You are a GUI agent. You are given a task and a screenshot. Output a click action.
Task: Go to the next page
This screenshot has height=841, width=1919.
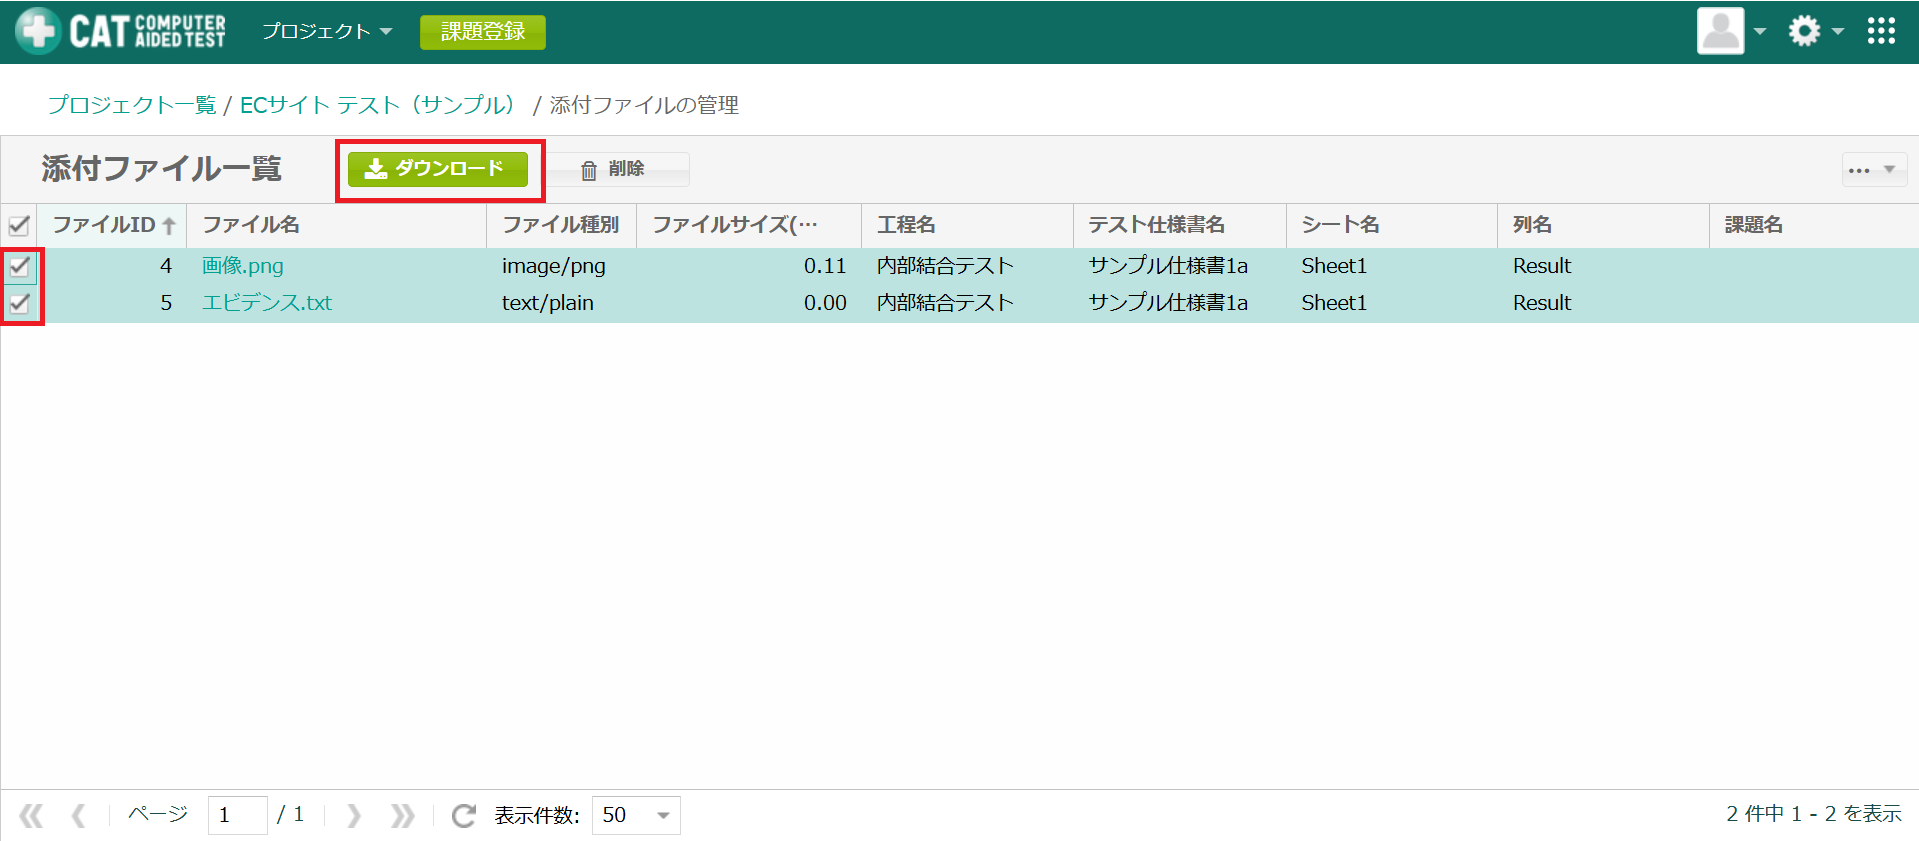(354, 816)
